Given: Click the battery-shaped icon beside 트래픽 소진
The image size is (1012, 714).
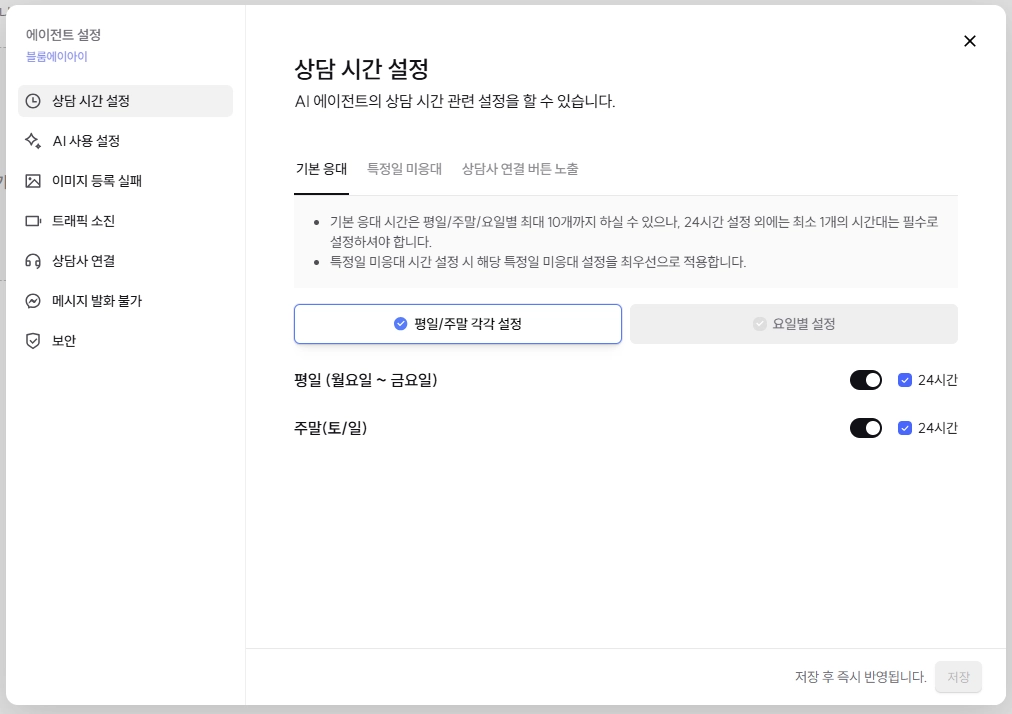Looking at the screenshot, I should pos(33,221).
